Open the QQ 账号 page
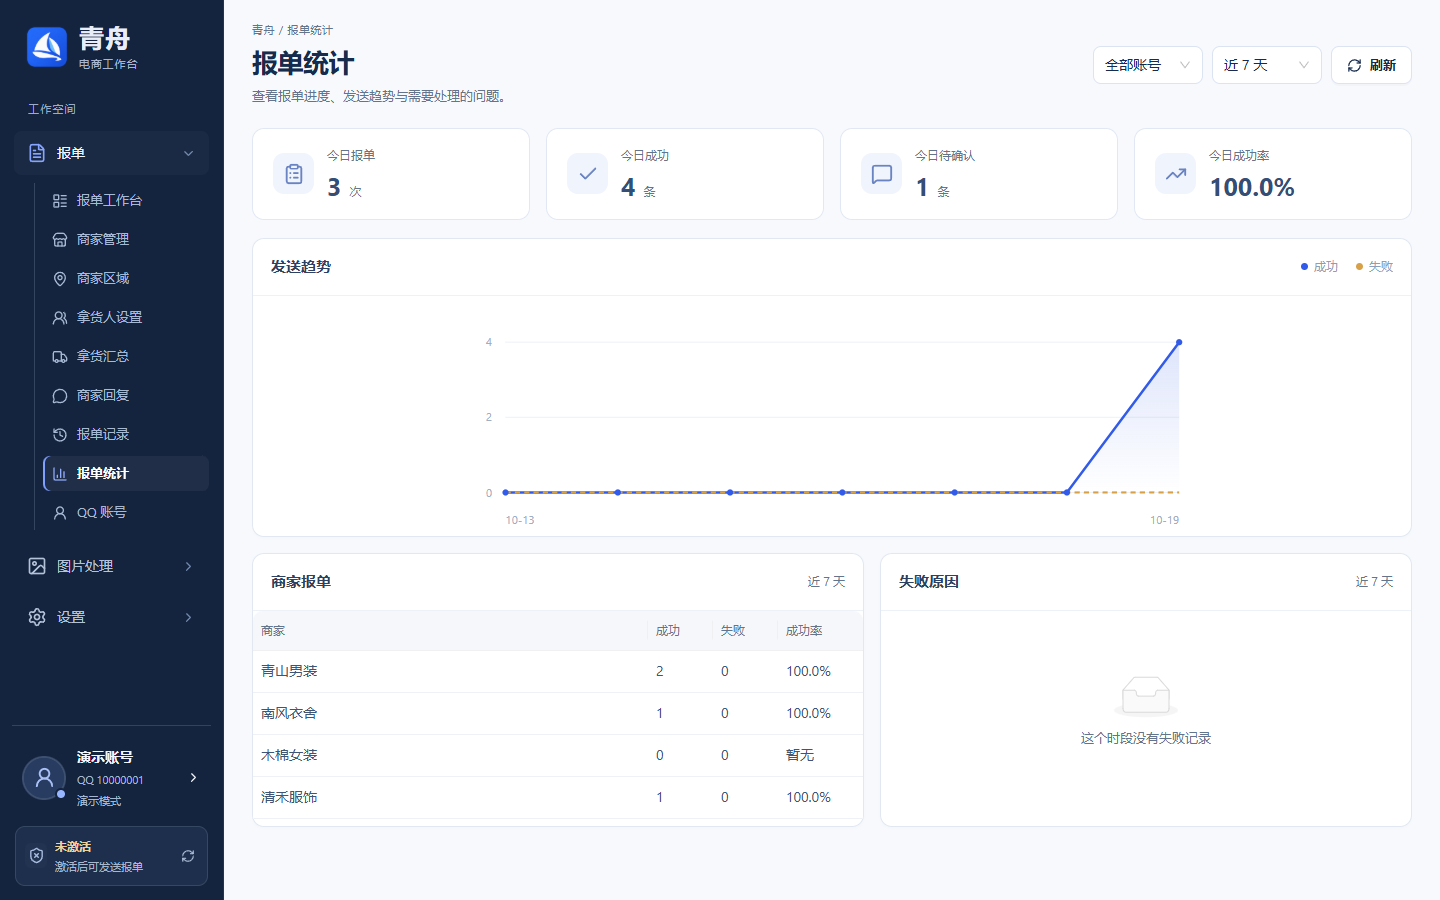Screen dimensions: 1440x900 click(x=126, y=512)
